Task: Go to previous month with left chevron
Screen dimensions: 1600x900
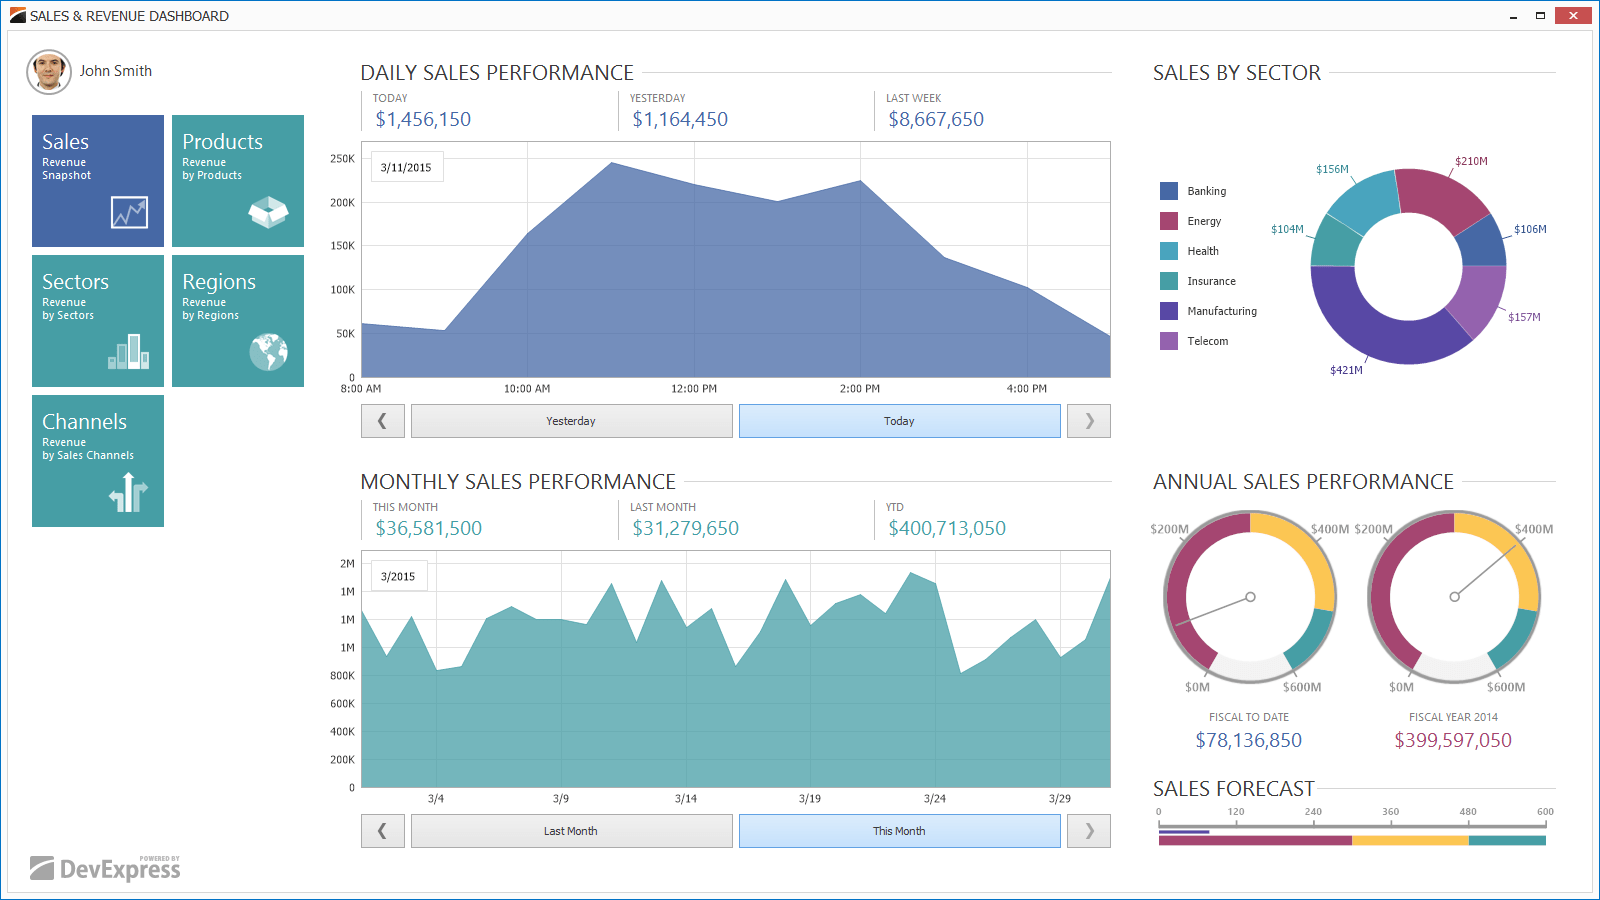Action: [x=382, y=831]
